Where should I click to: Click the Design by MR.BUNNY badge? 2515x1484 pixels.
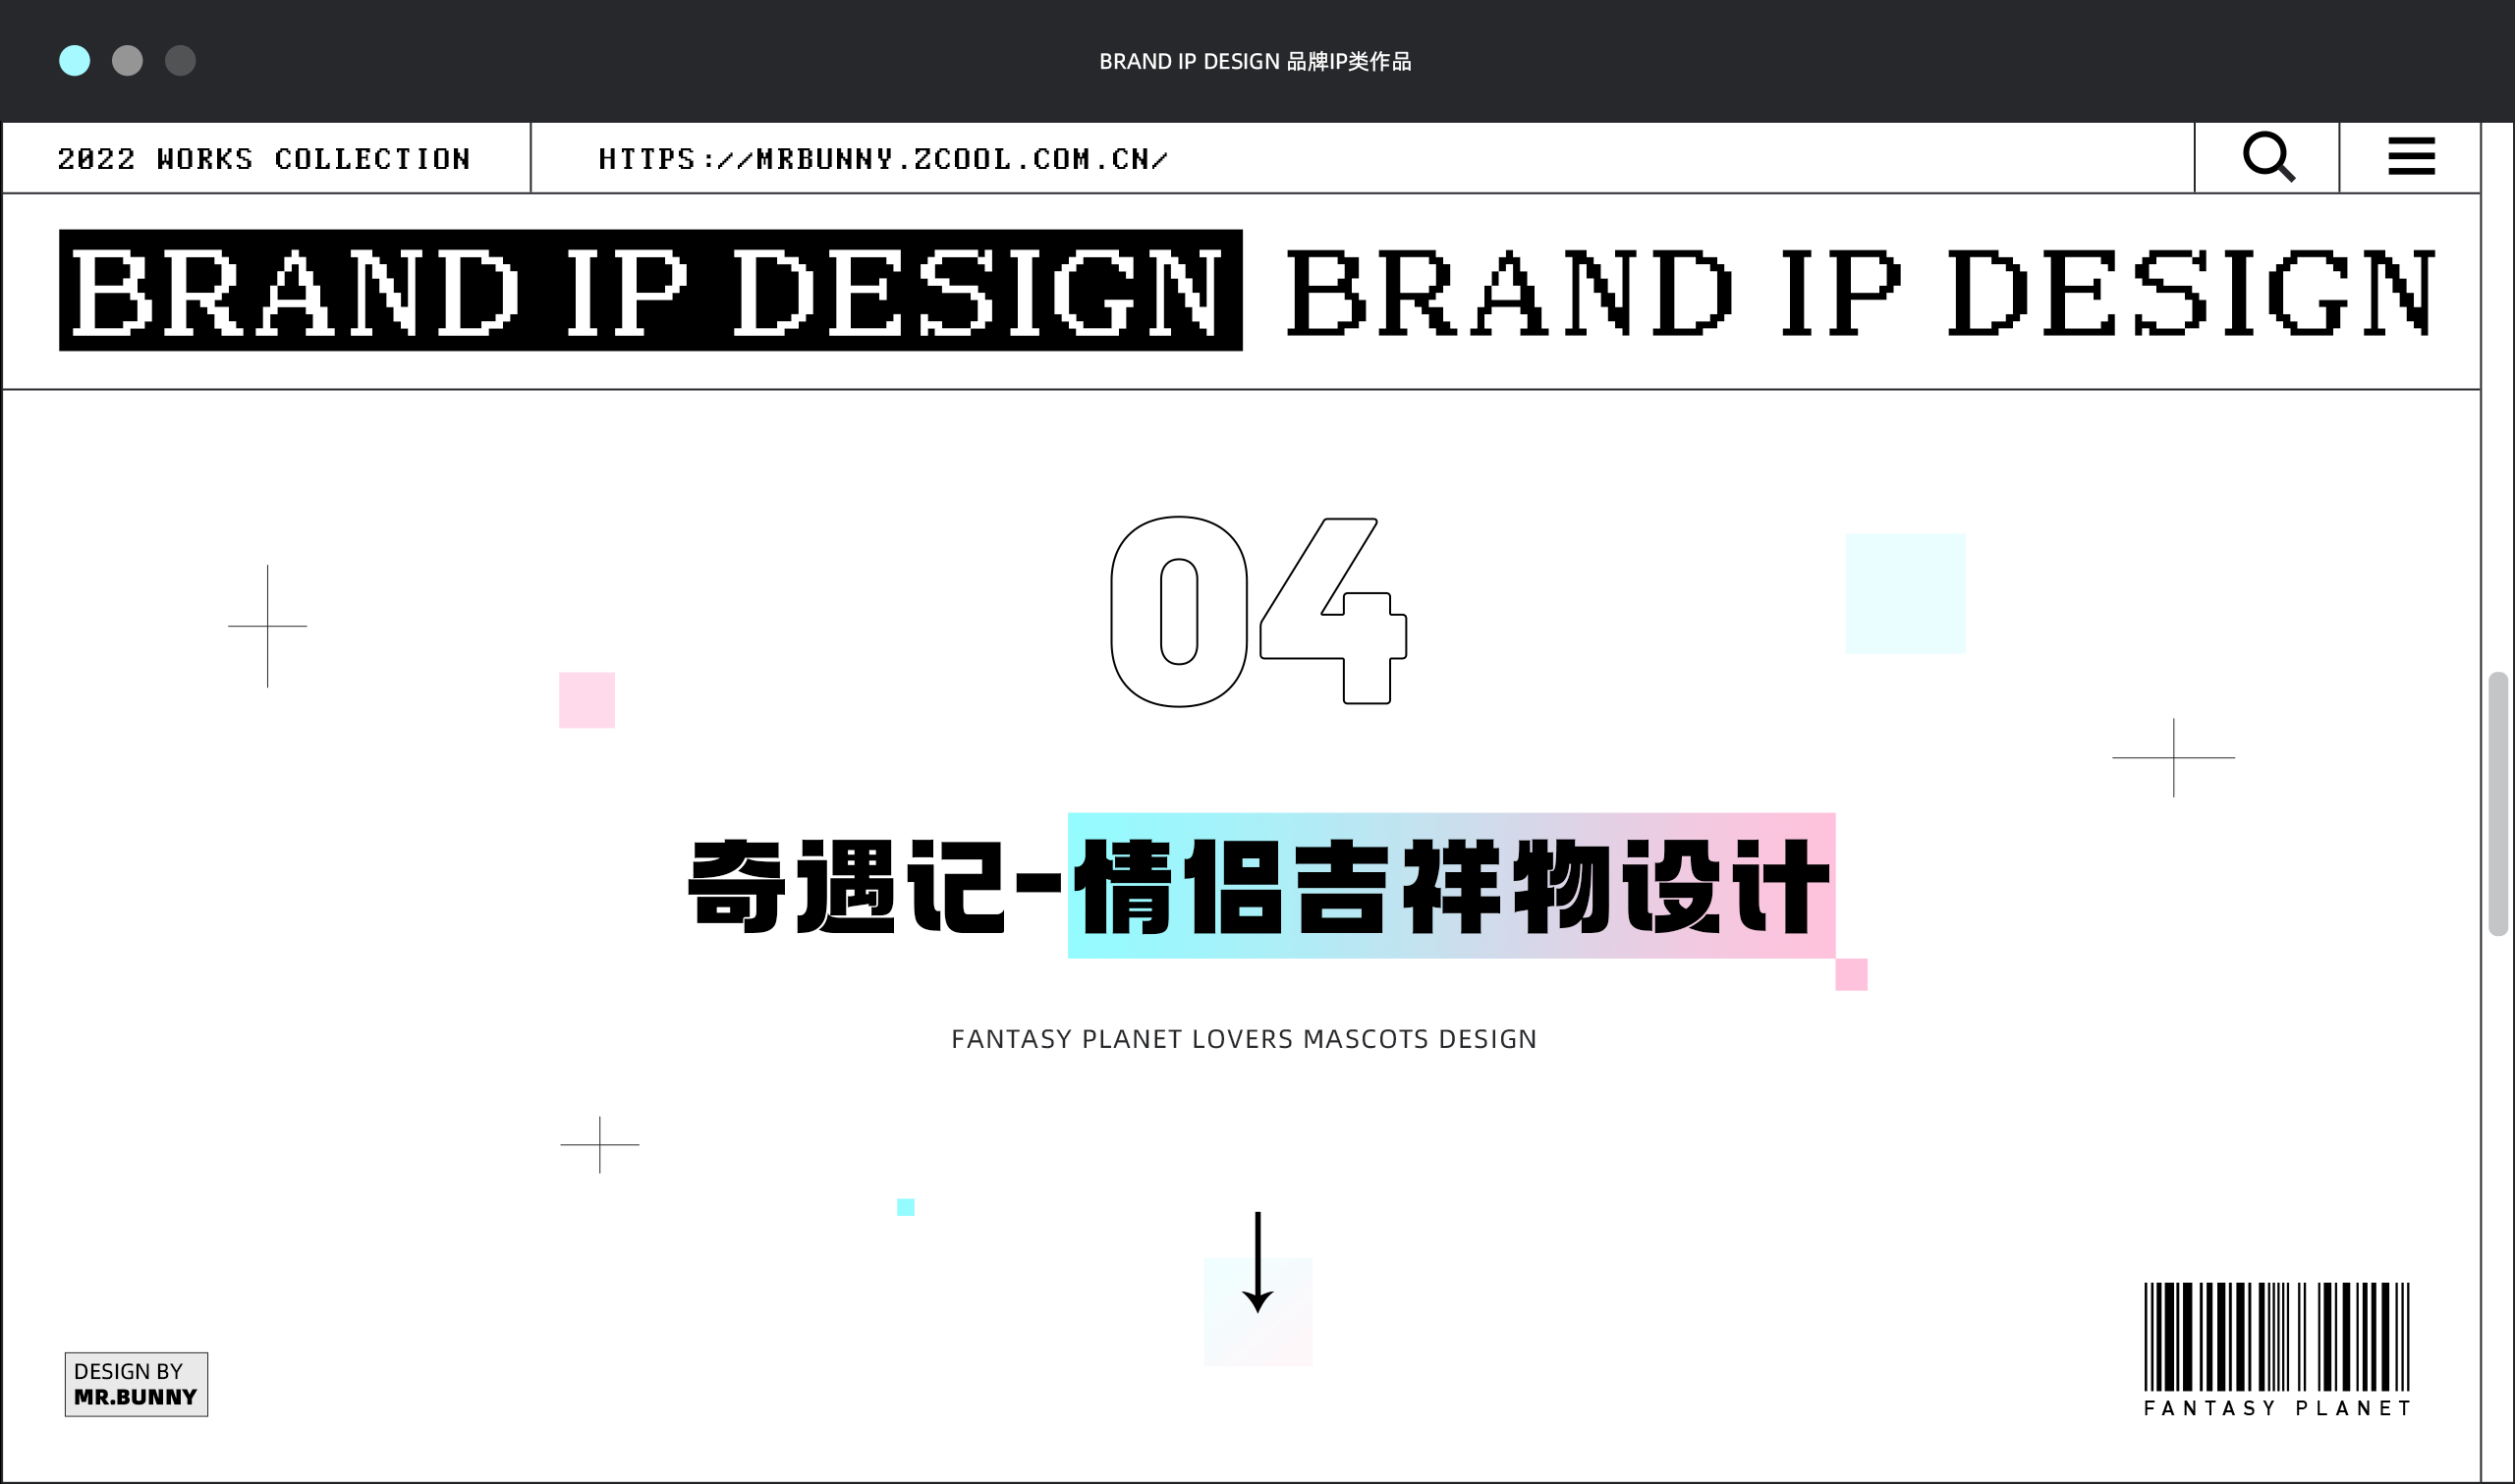[x=136, y=1385]
